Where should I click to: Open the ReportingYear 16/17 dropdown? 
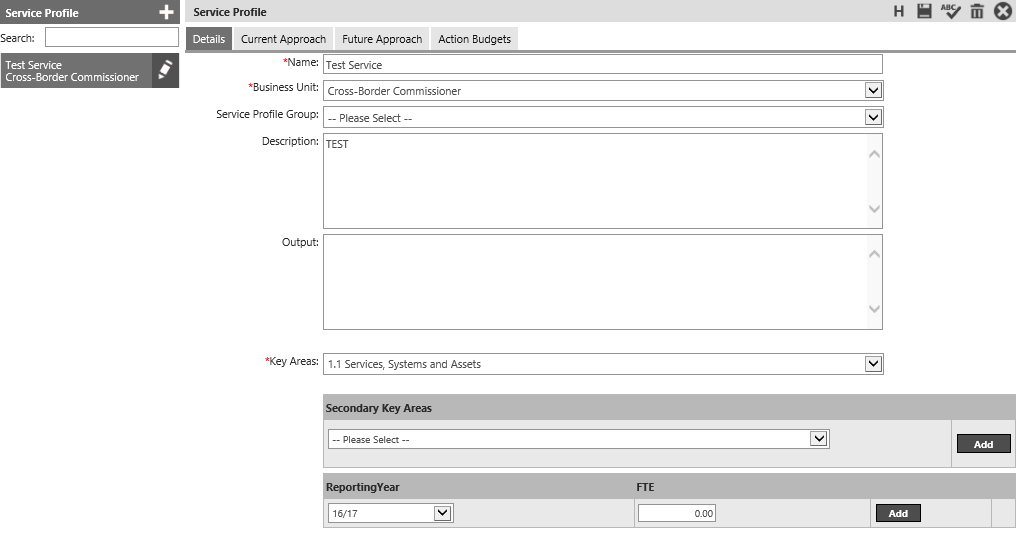[390, 513]
